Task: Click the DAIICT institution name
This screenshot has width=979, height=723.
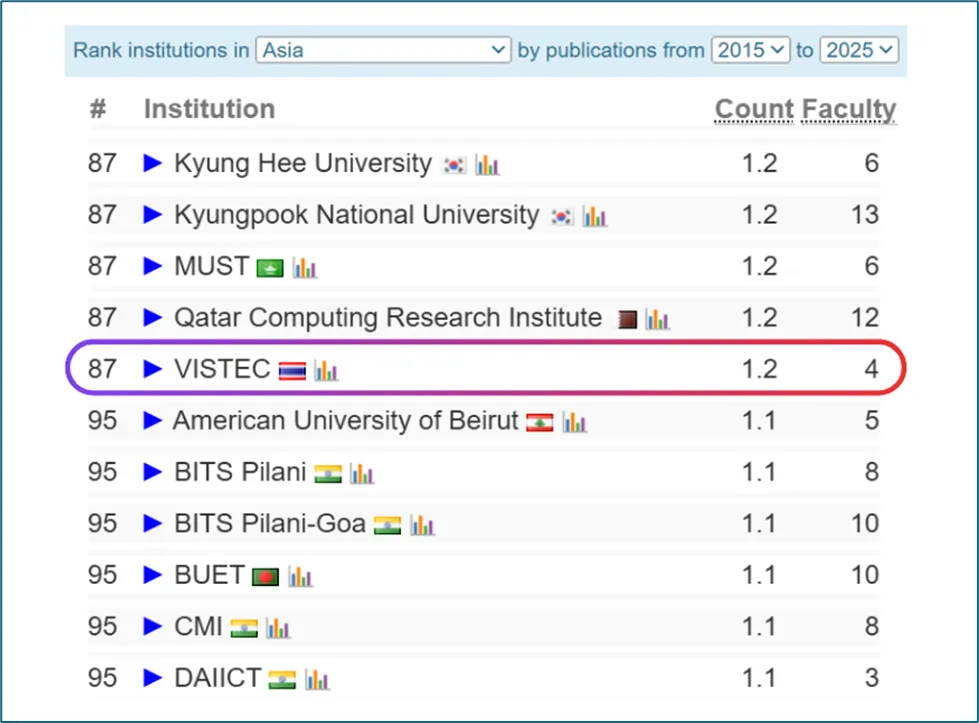Action: [x=217, y=679]
